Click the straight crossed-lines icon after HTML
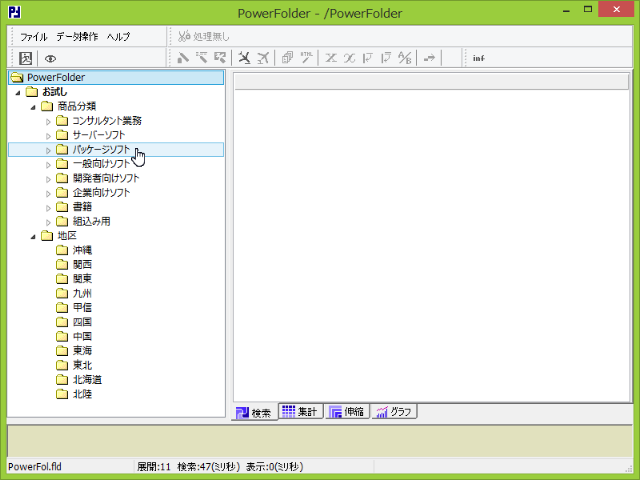 point(331,58)
